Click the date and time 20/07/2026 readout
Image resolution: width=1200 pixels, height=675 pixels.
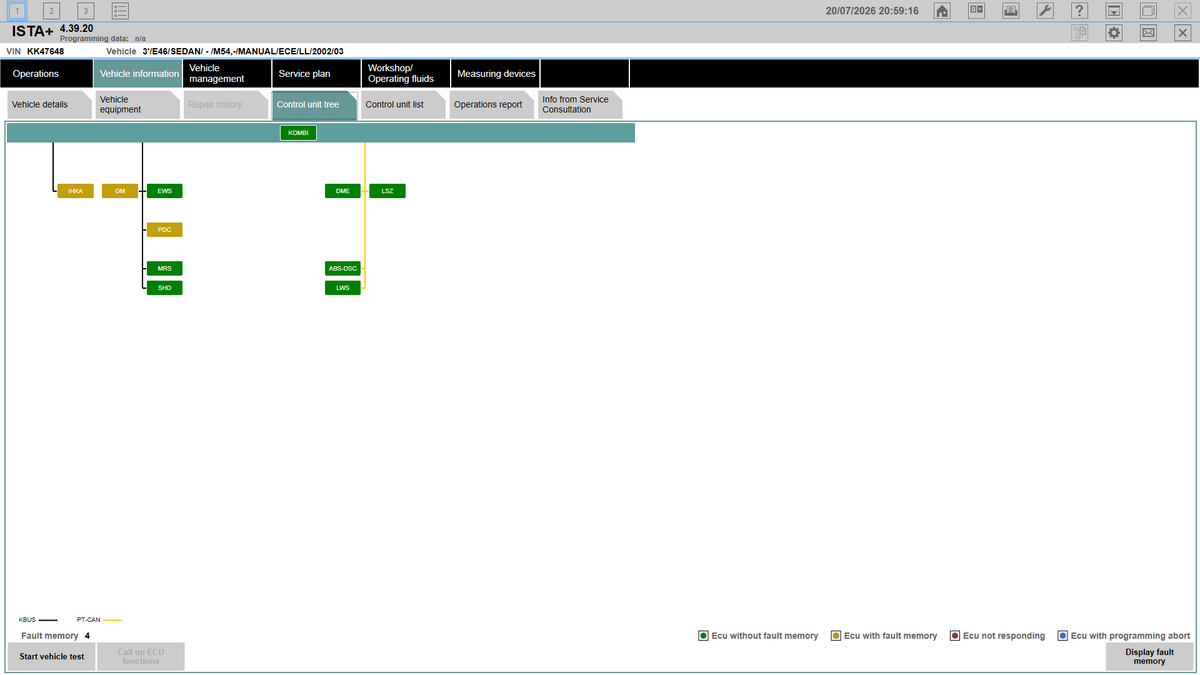click(x=872, y=11)
